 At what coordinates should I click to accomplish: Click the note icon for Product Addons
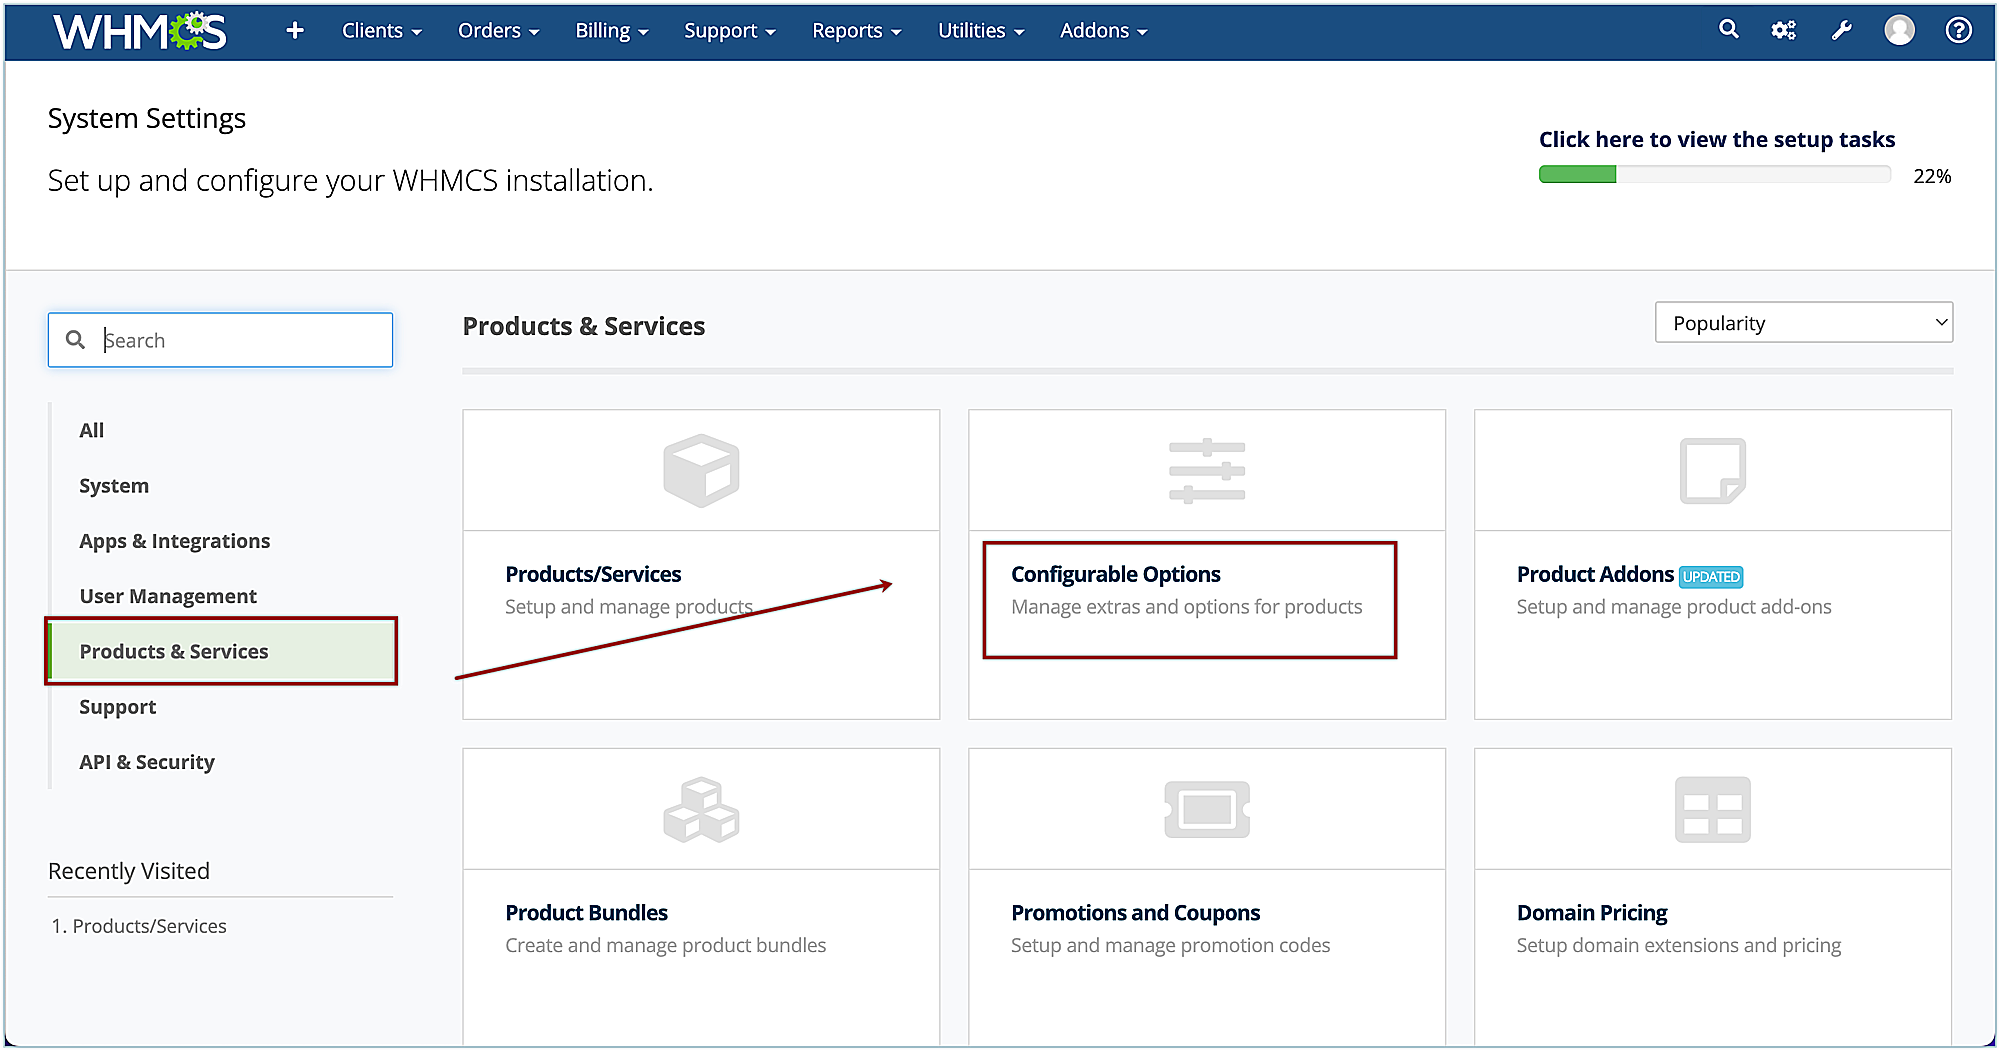[x=1712, y=470]
